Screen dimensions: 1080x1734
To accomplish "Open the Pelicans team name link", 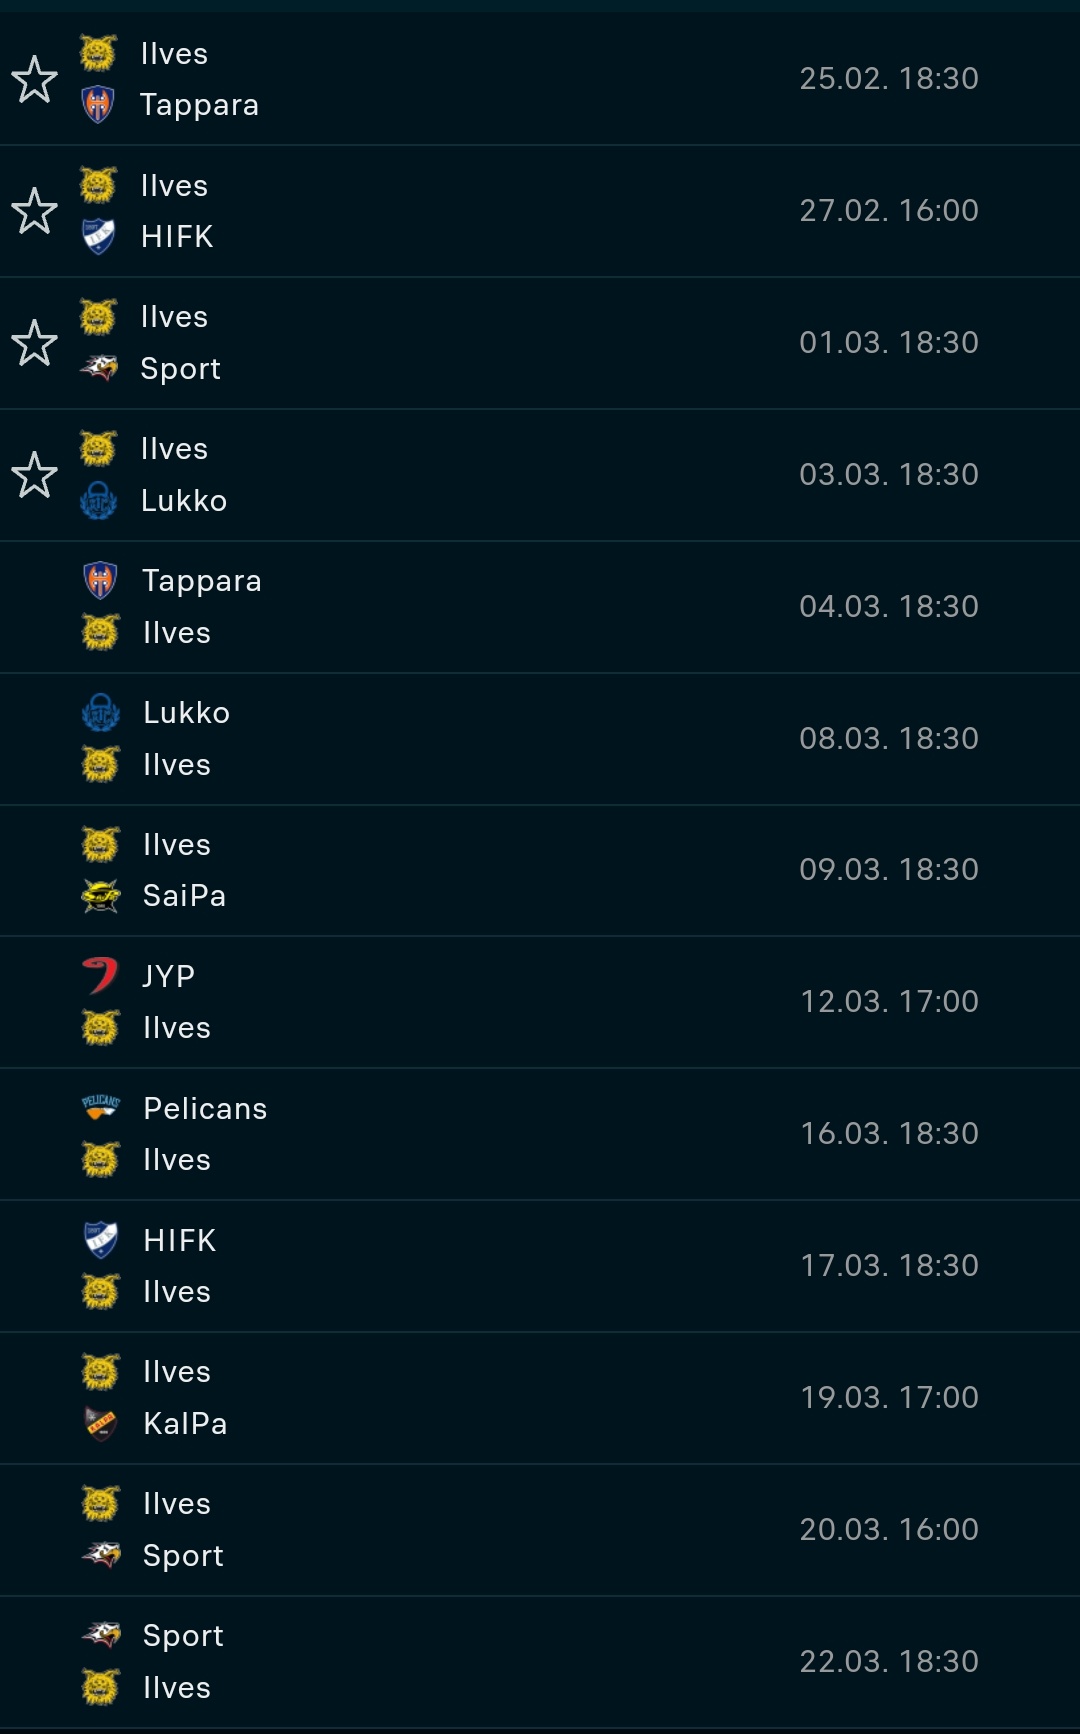I will [x=205, y=1108].
